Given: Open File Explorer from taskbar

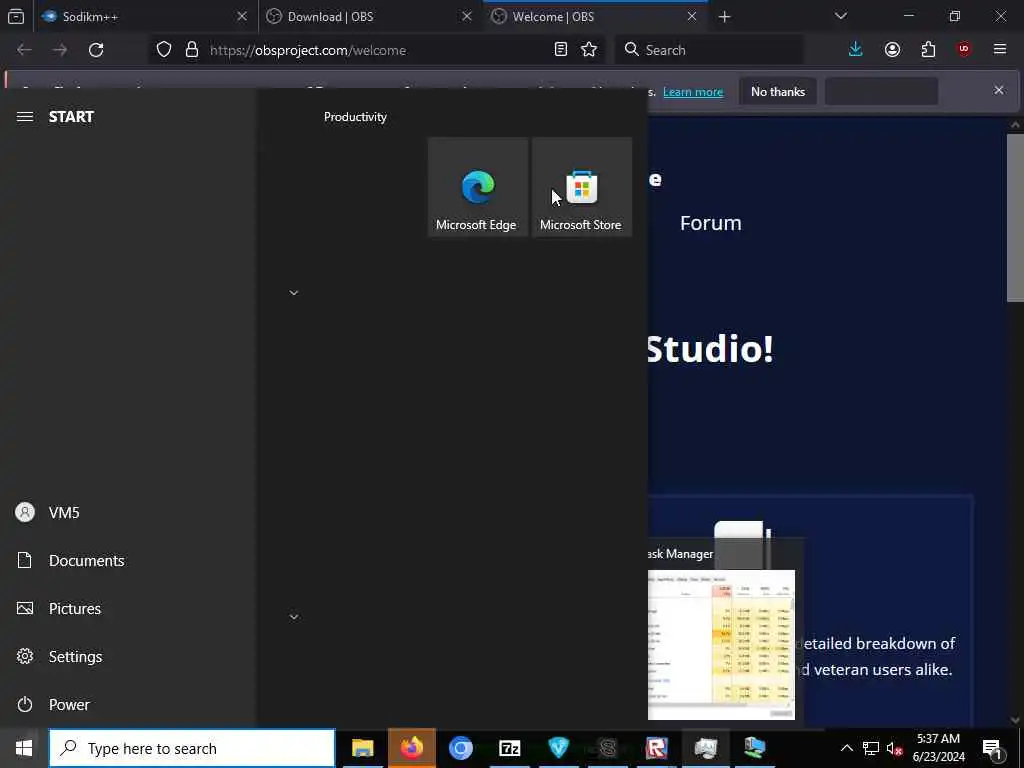Looking at the screenshot, I should coord(362,748).
